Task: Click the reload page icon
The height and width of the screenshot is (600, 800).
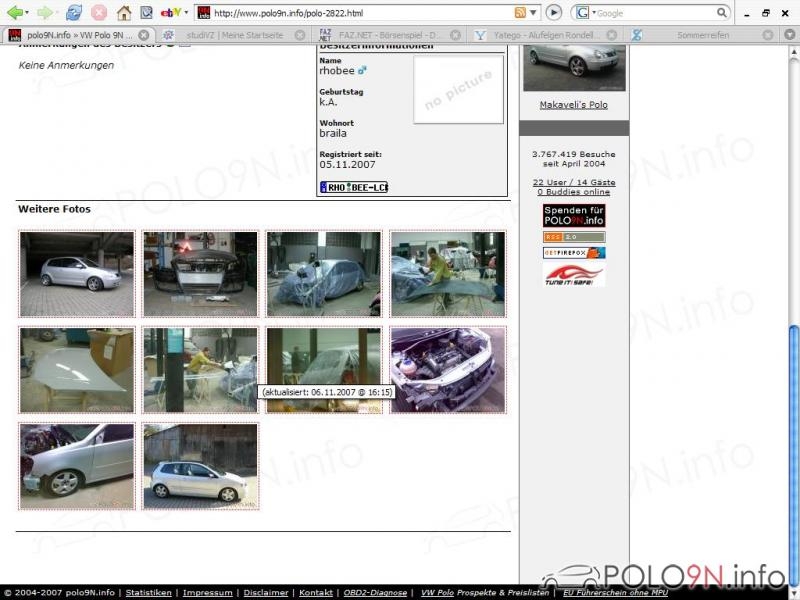Action: (73, 12)
